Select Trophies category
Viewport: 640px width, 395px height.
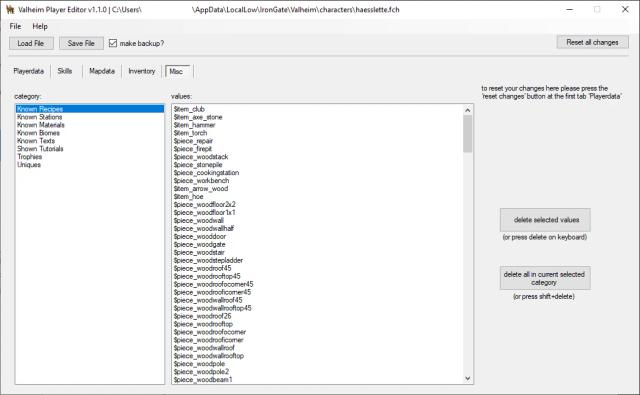click(90, 157)
